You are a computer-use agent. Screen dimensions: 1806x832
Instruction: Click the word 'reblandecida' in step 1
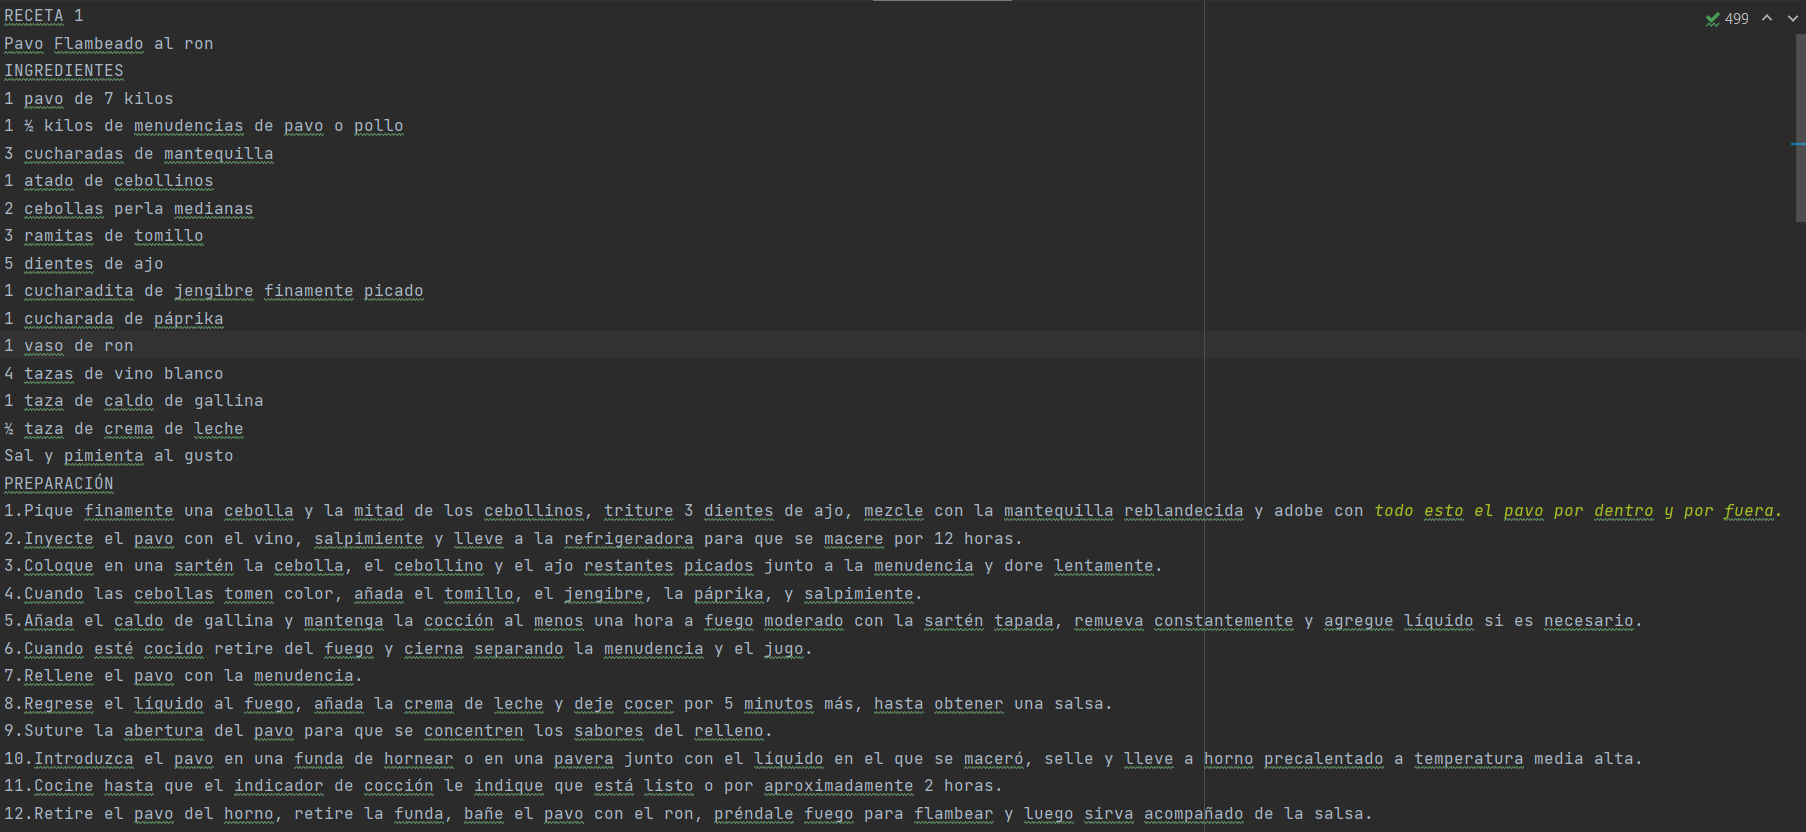(x=1184, y=511)
